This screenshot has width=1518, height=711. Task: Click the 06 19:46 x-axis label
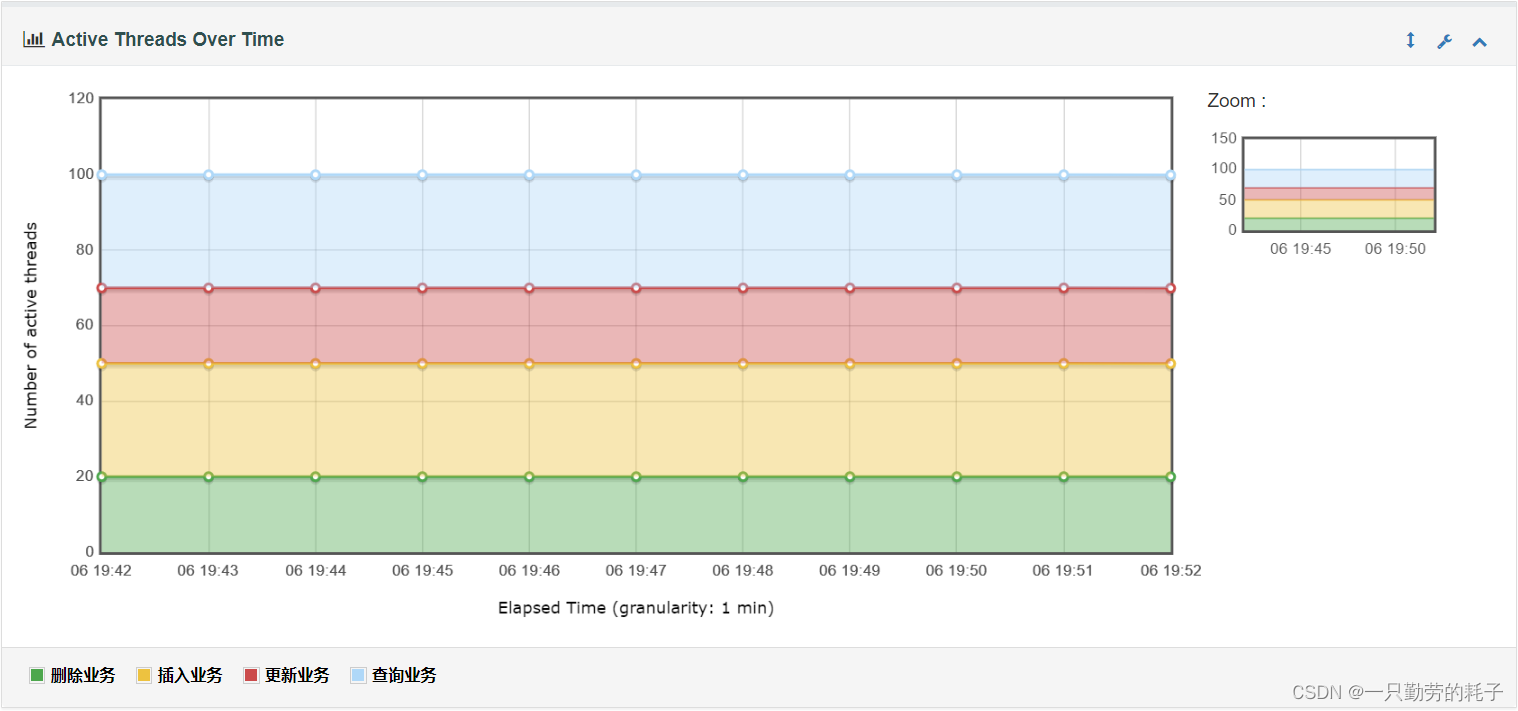coord(529,571)
